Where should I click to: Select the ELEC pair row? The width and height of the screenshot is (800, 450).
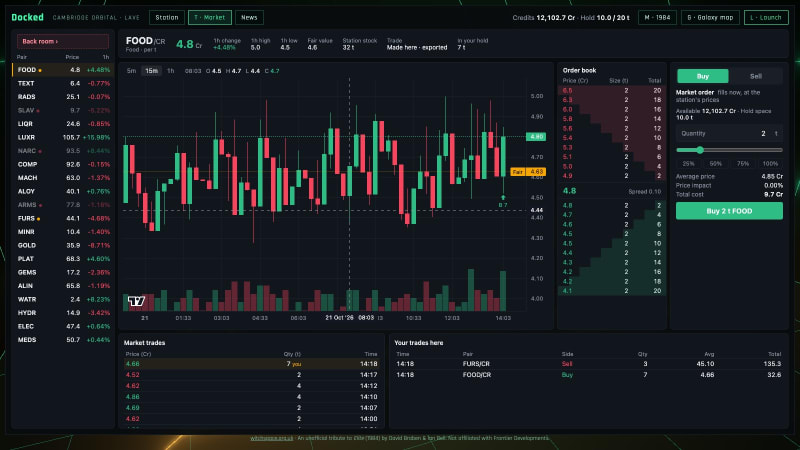pos(62,327)
